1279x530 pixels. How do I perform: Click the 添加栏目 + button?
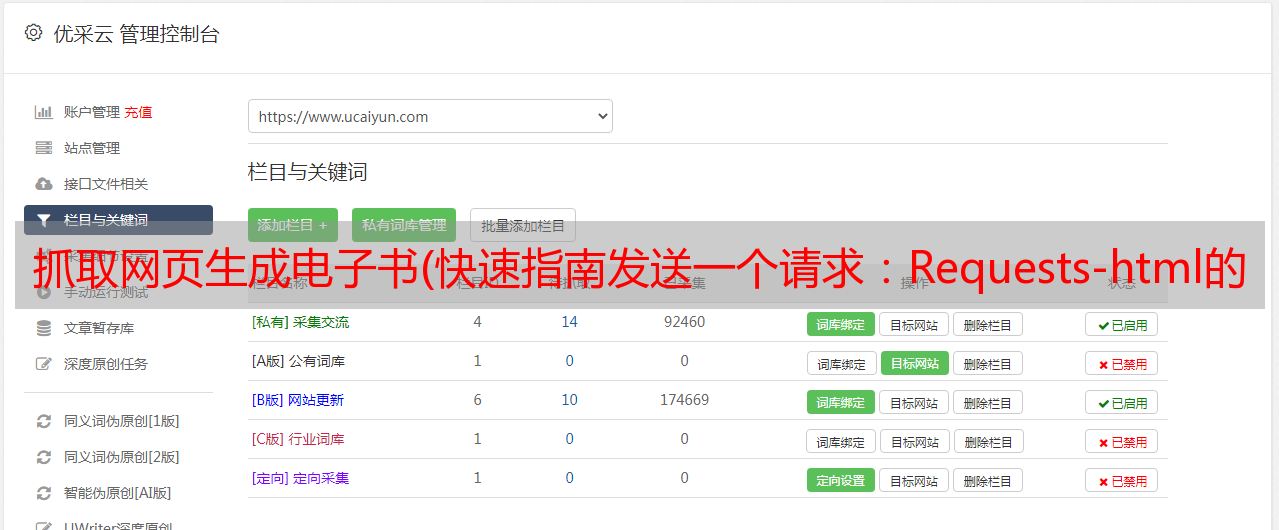(x=293, y=225)
